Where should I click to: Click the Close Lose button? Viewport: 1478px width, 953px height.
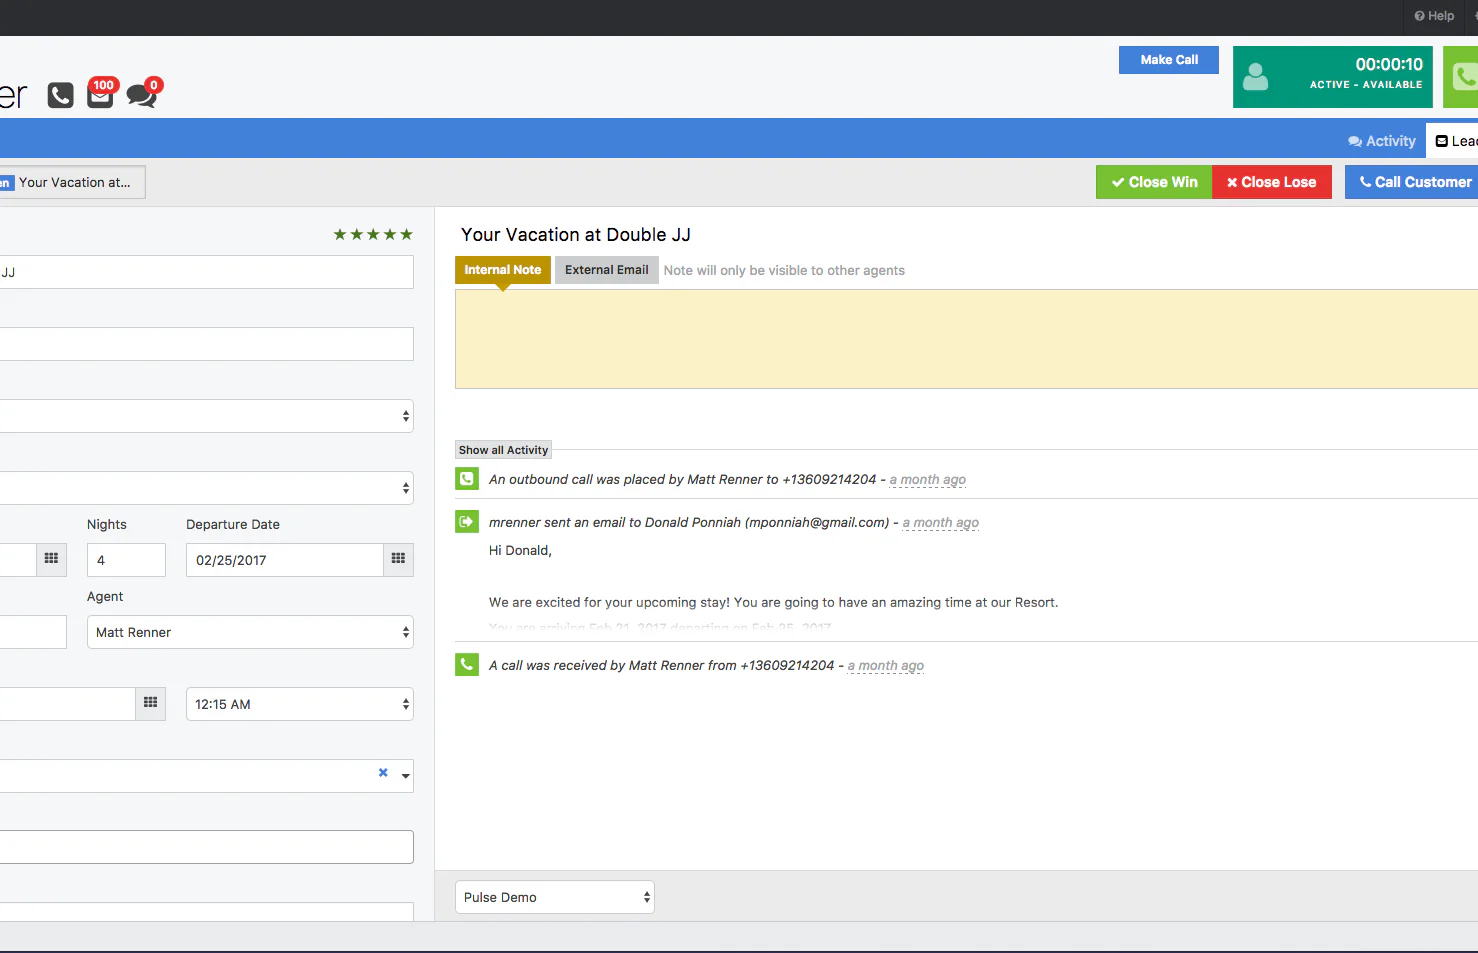click(x=1272, y=182)
